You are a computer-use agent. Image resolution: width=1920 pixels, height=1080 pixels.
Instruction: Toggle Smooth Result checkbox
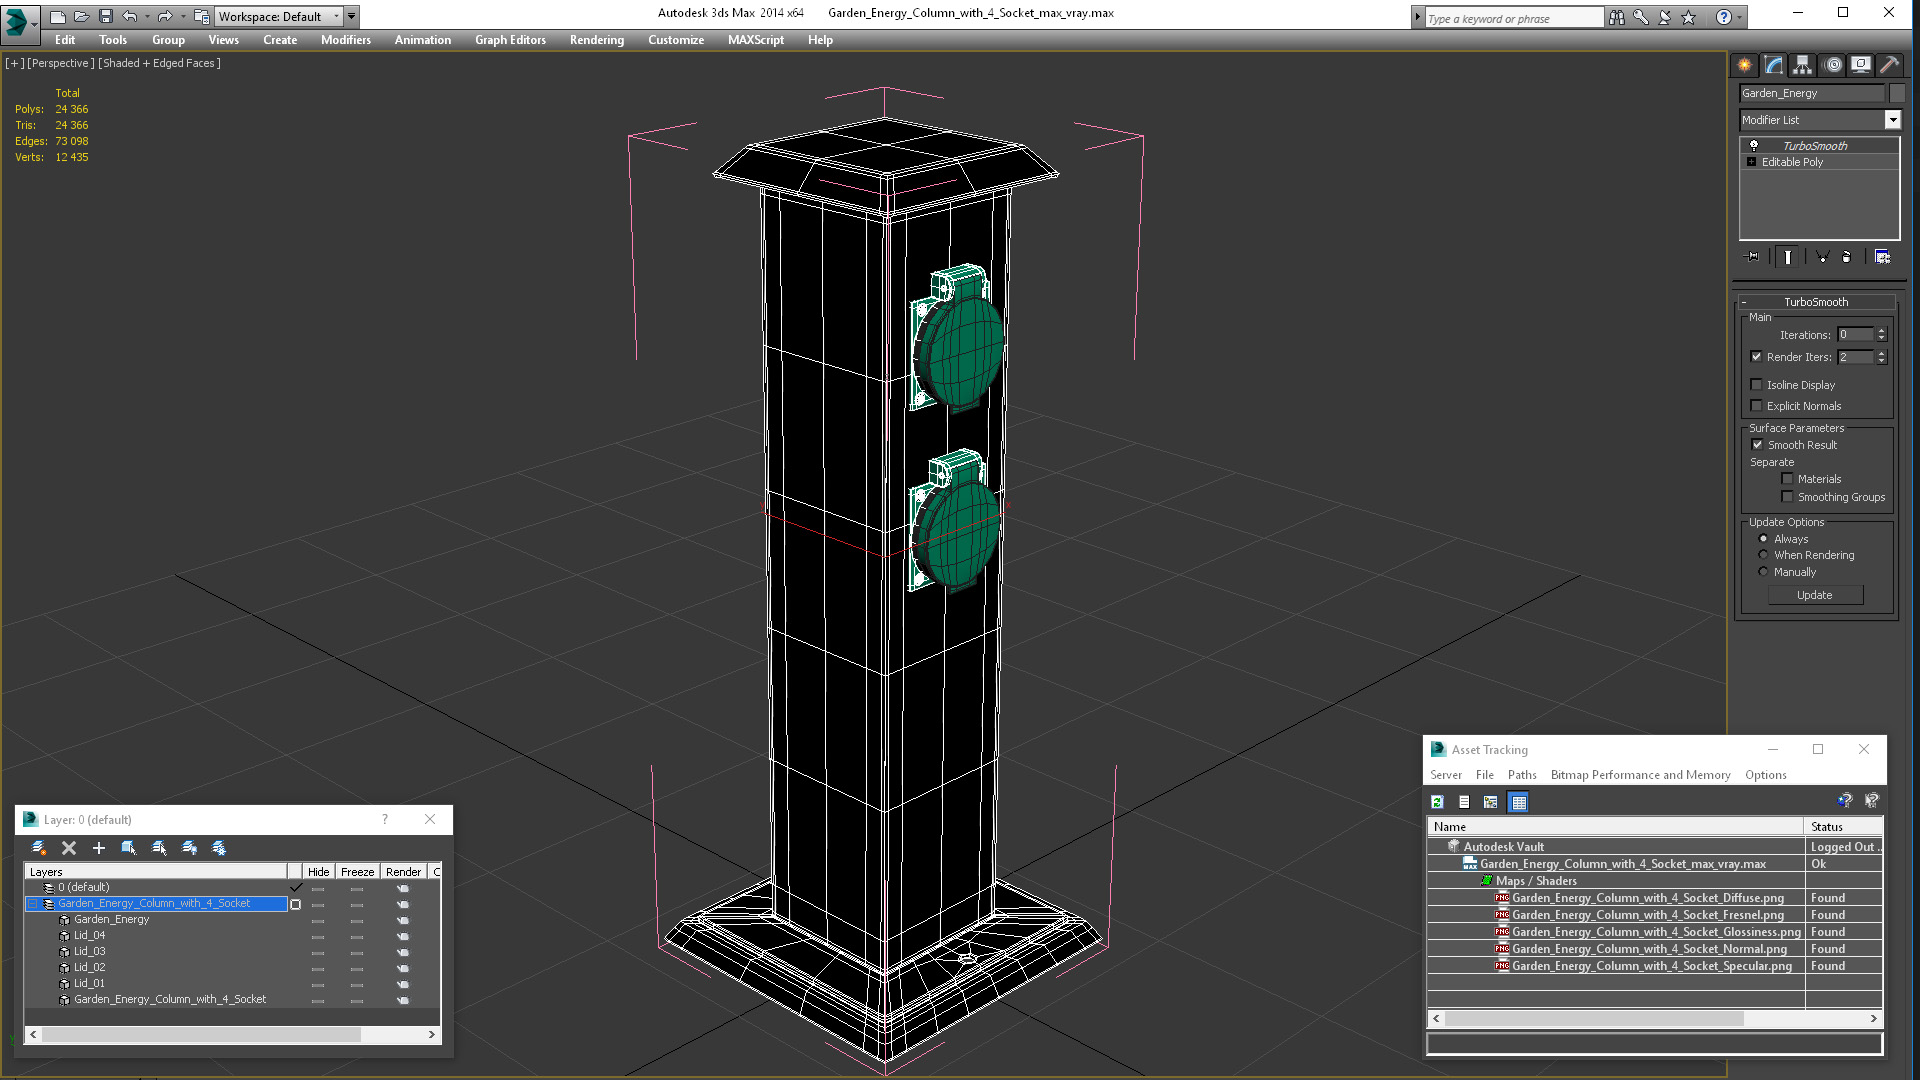click(x=1757, y=445)
